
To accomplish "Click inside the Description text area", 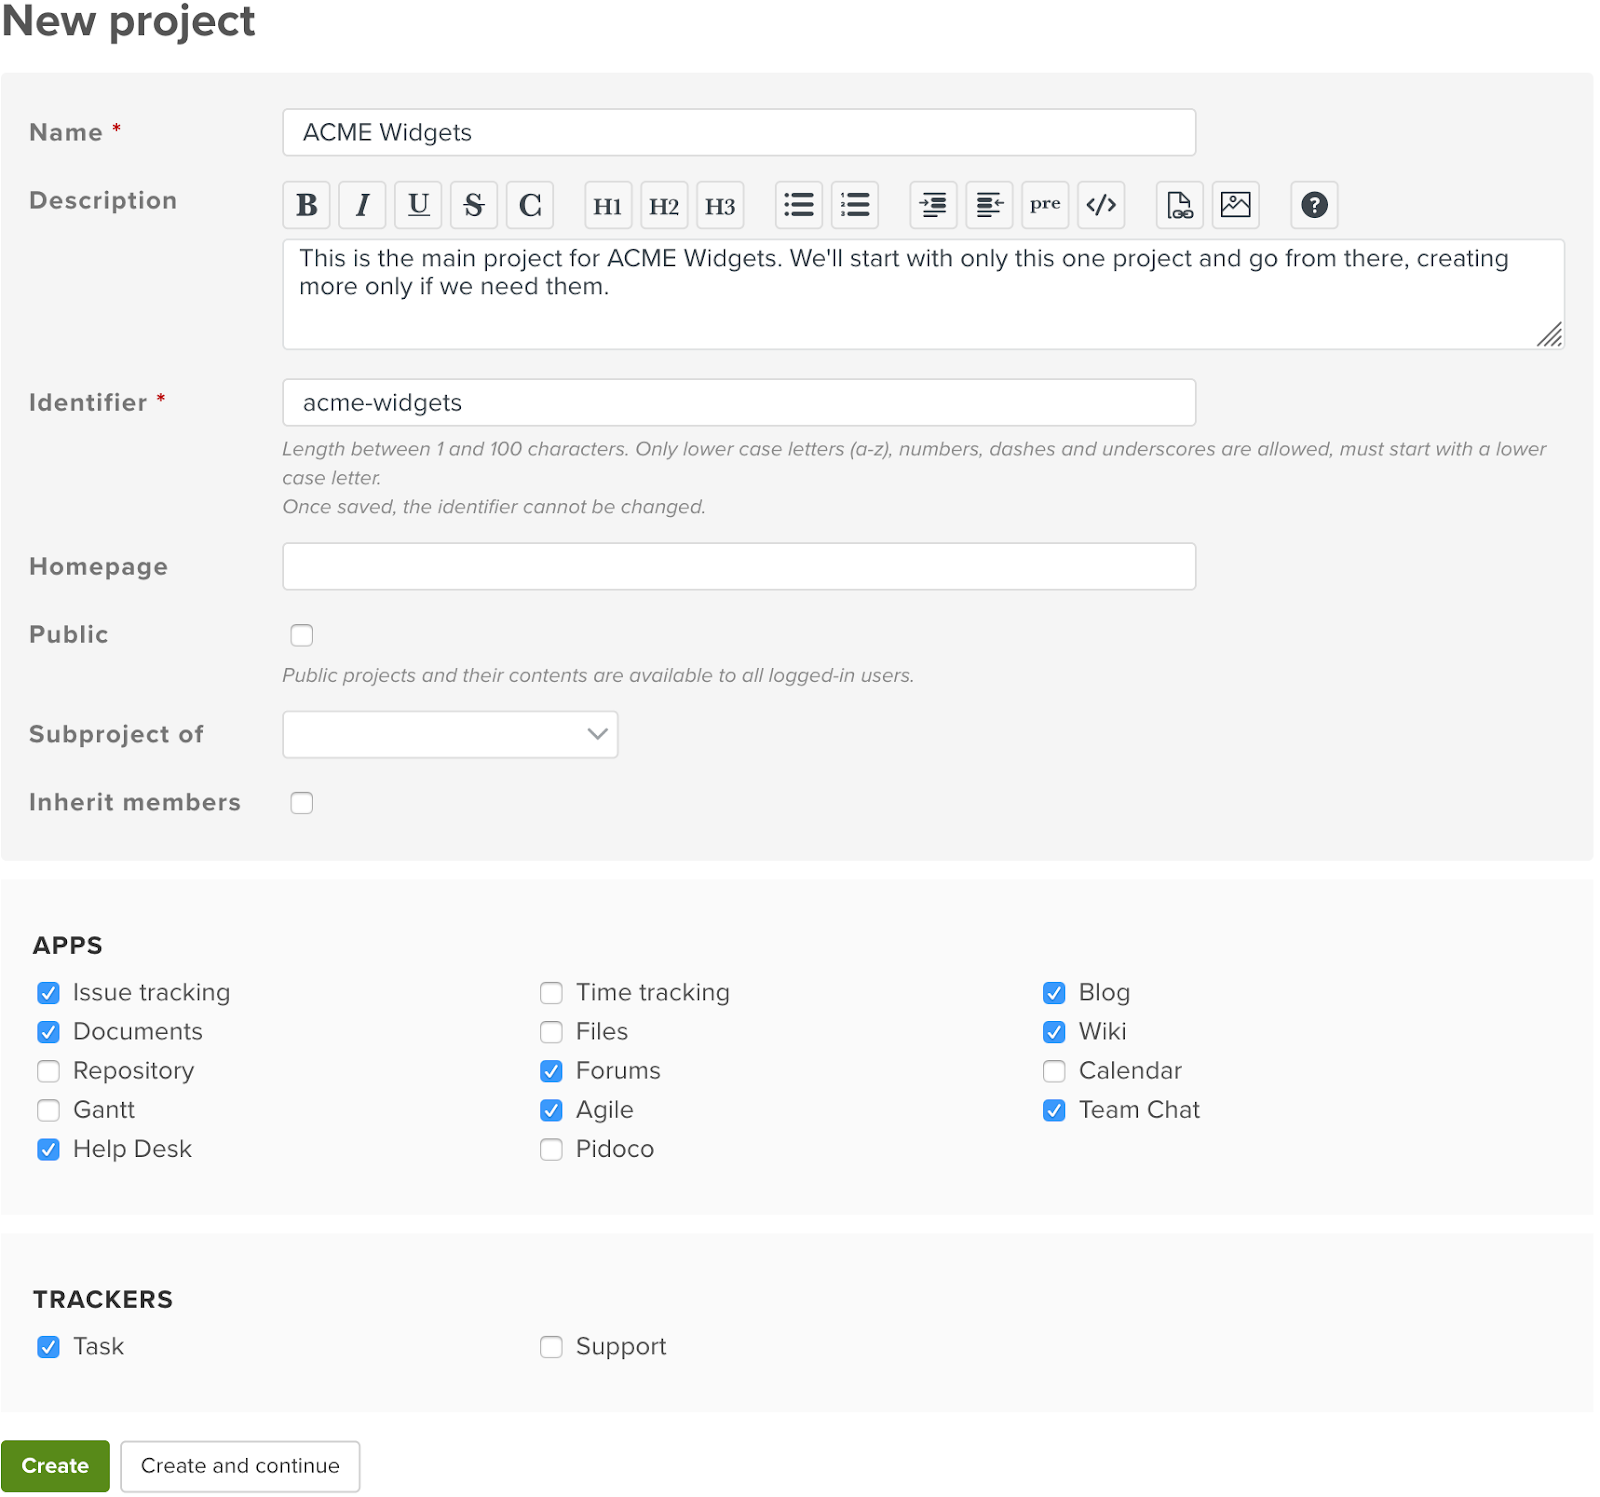I will tap(923, 294).
